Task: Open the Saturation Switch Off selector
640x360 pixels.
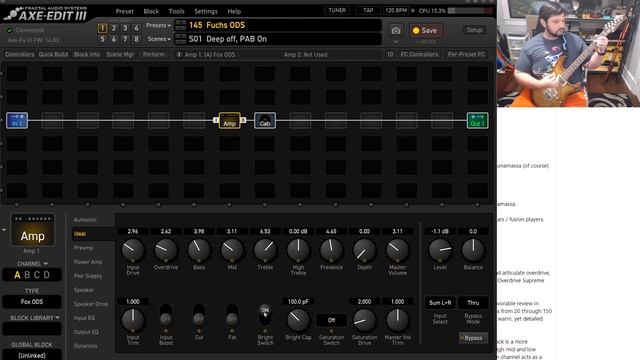Action: pyautogui.click(x=331, y=320)
